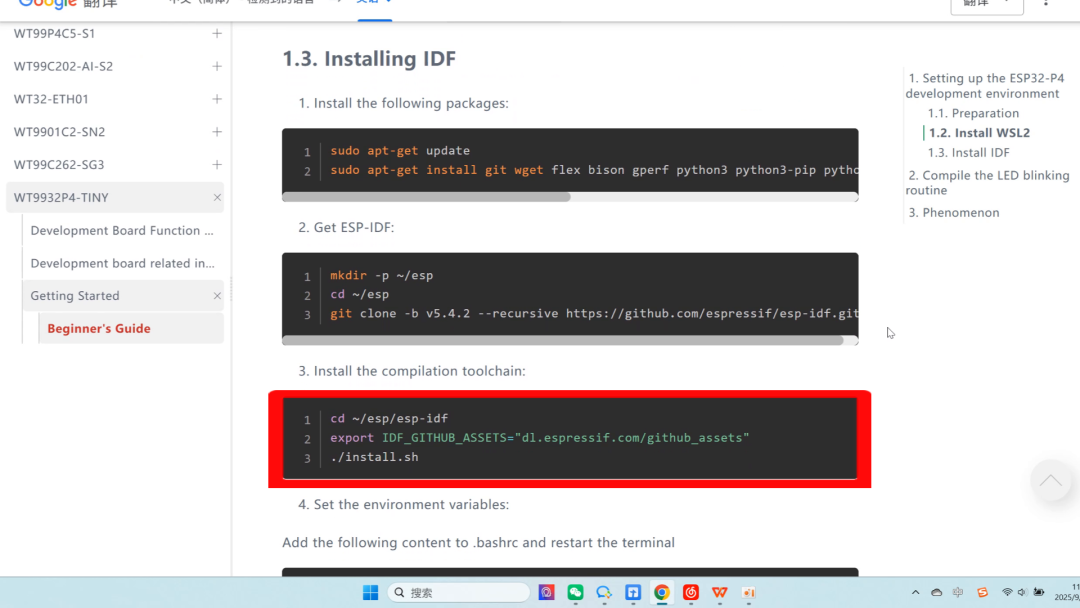Open the volume speaker tray icon
This screenshot has height=608, width=1080.
pyautogui.click(x=1022, y=592)
